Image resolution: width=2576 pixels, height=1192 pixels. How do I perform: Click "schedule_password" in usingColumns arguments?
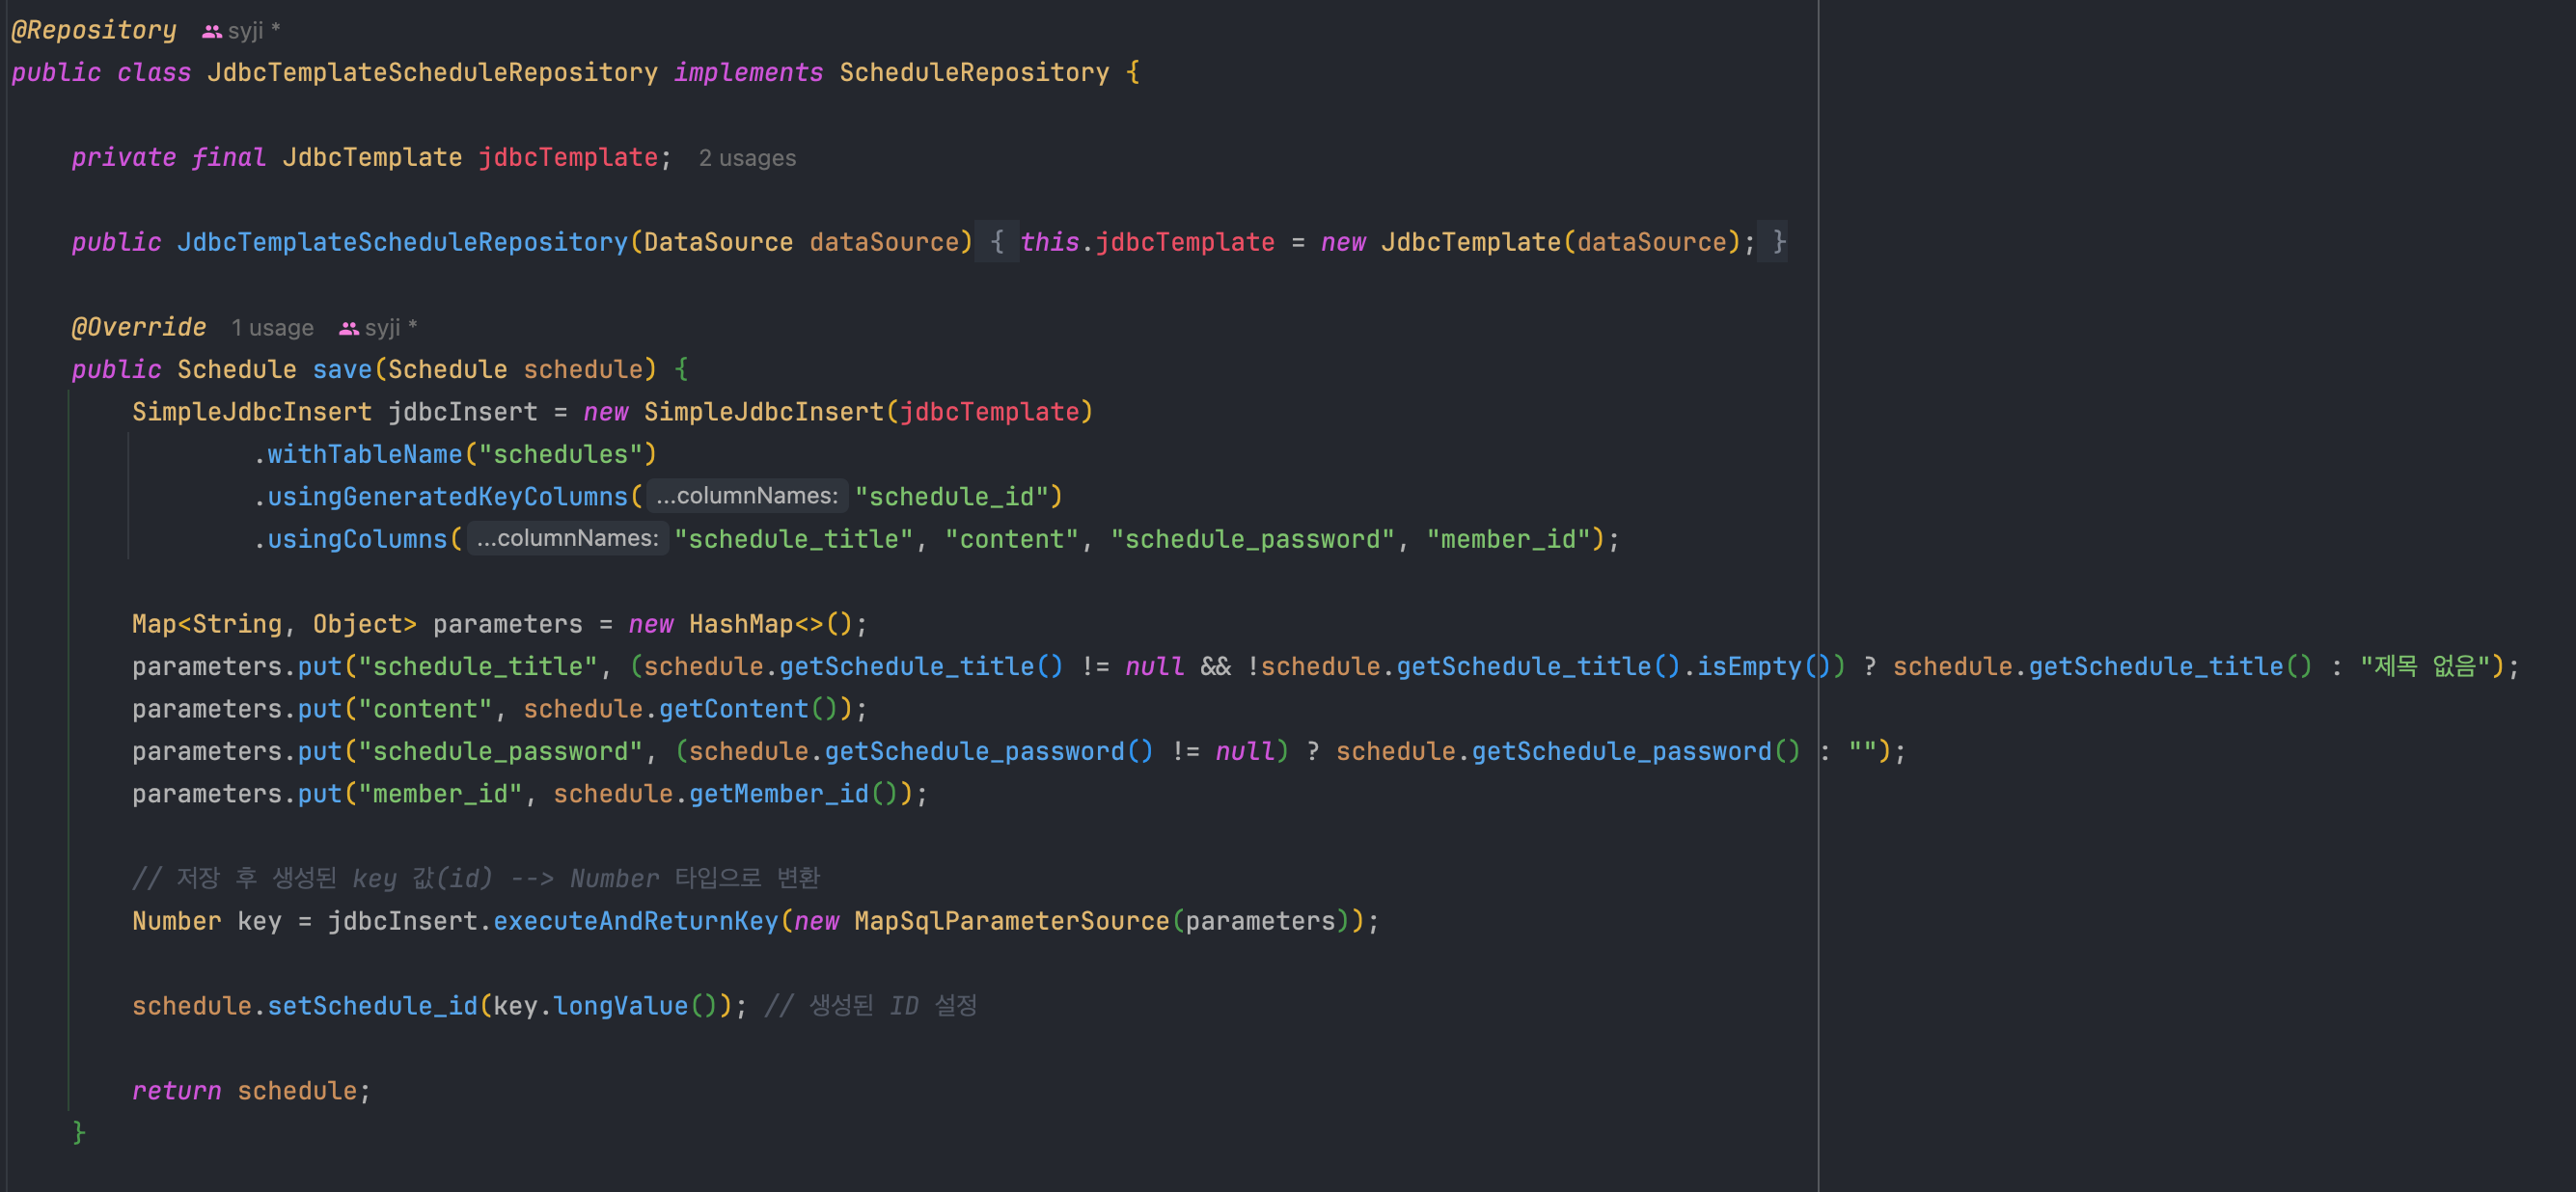pos(1252,540)
